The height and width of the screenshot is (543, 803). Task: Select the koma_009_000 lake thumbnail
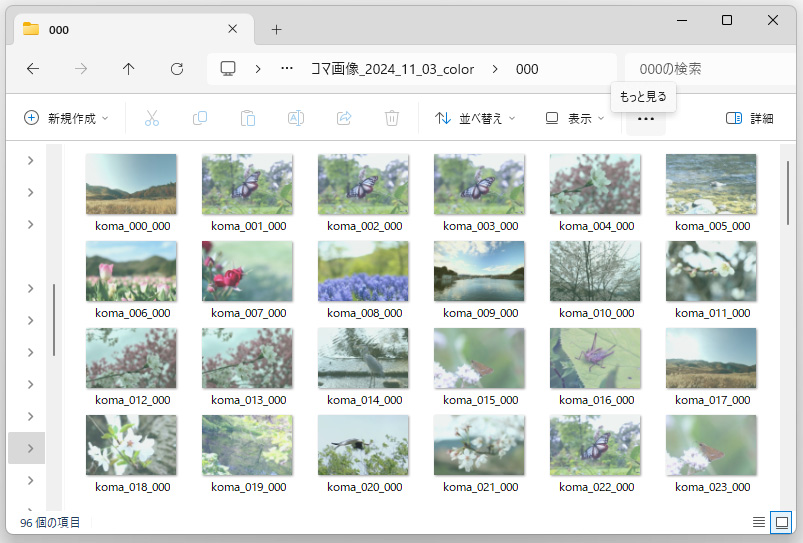[x=479, y=271]
